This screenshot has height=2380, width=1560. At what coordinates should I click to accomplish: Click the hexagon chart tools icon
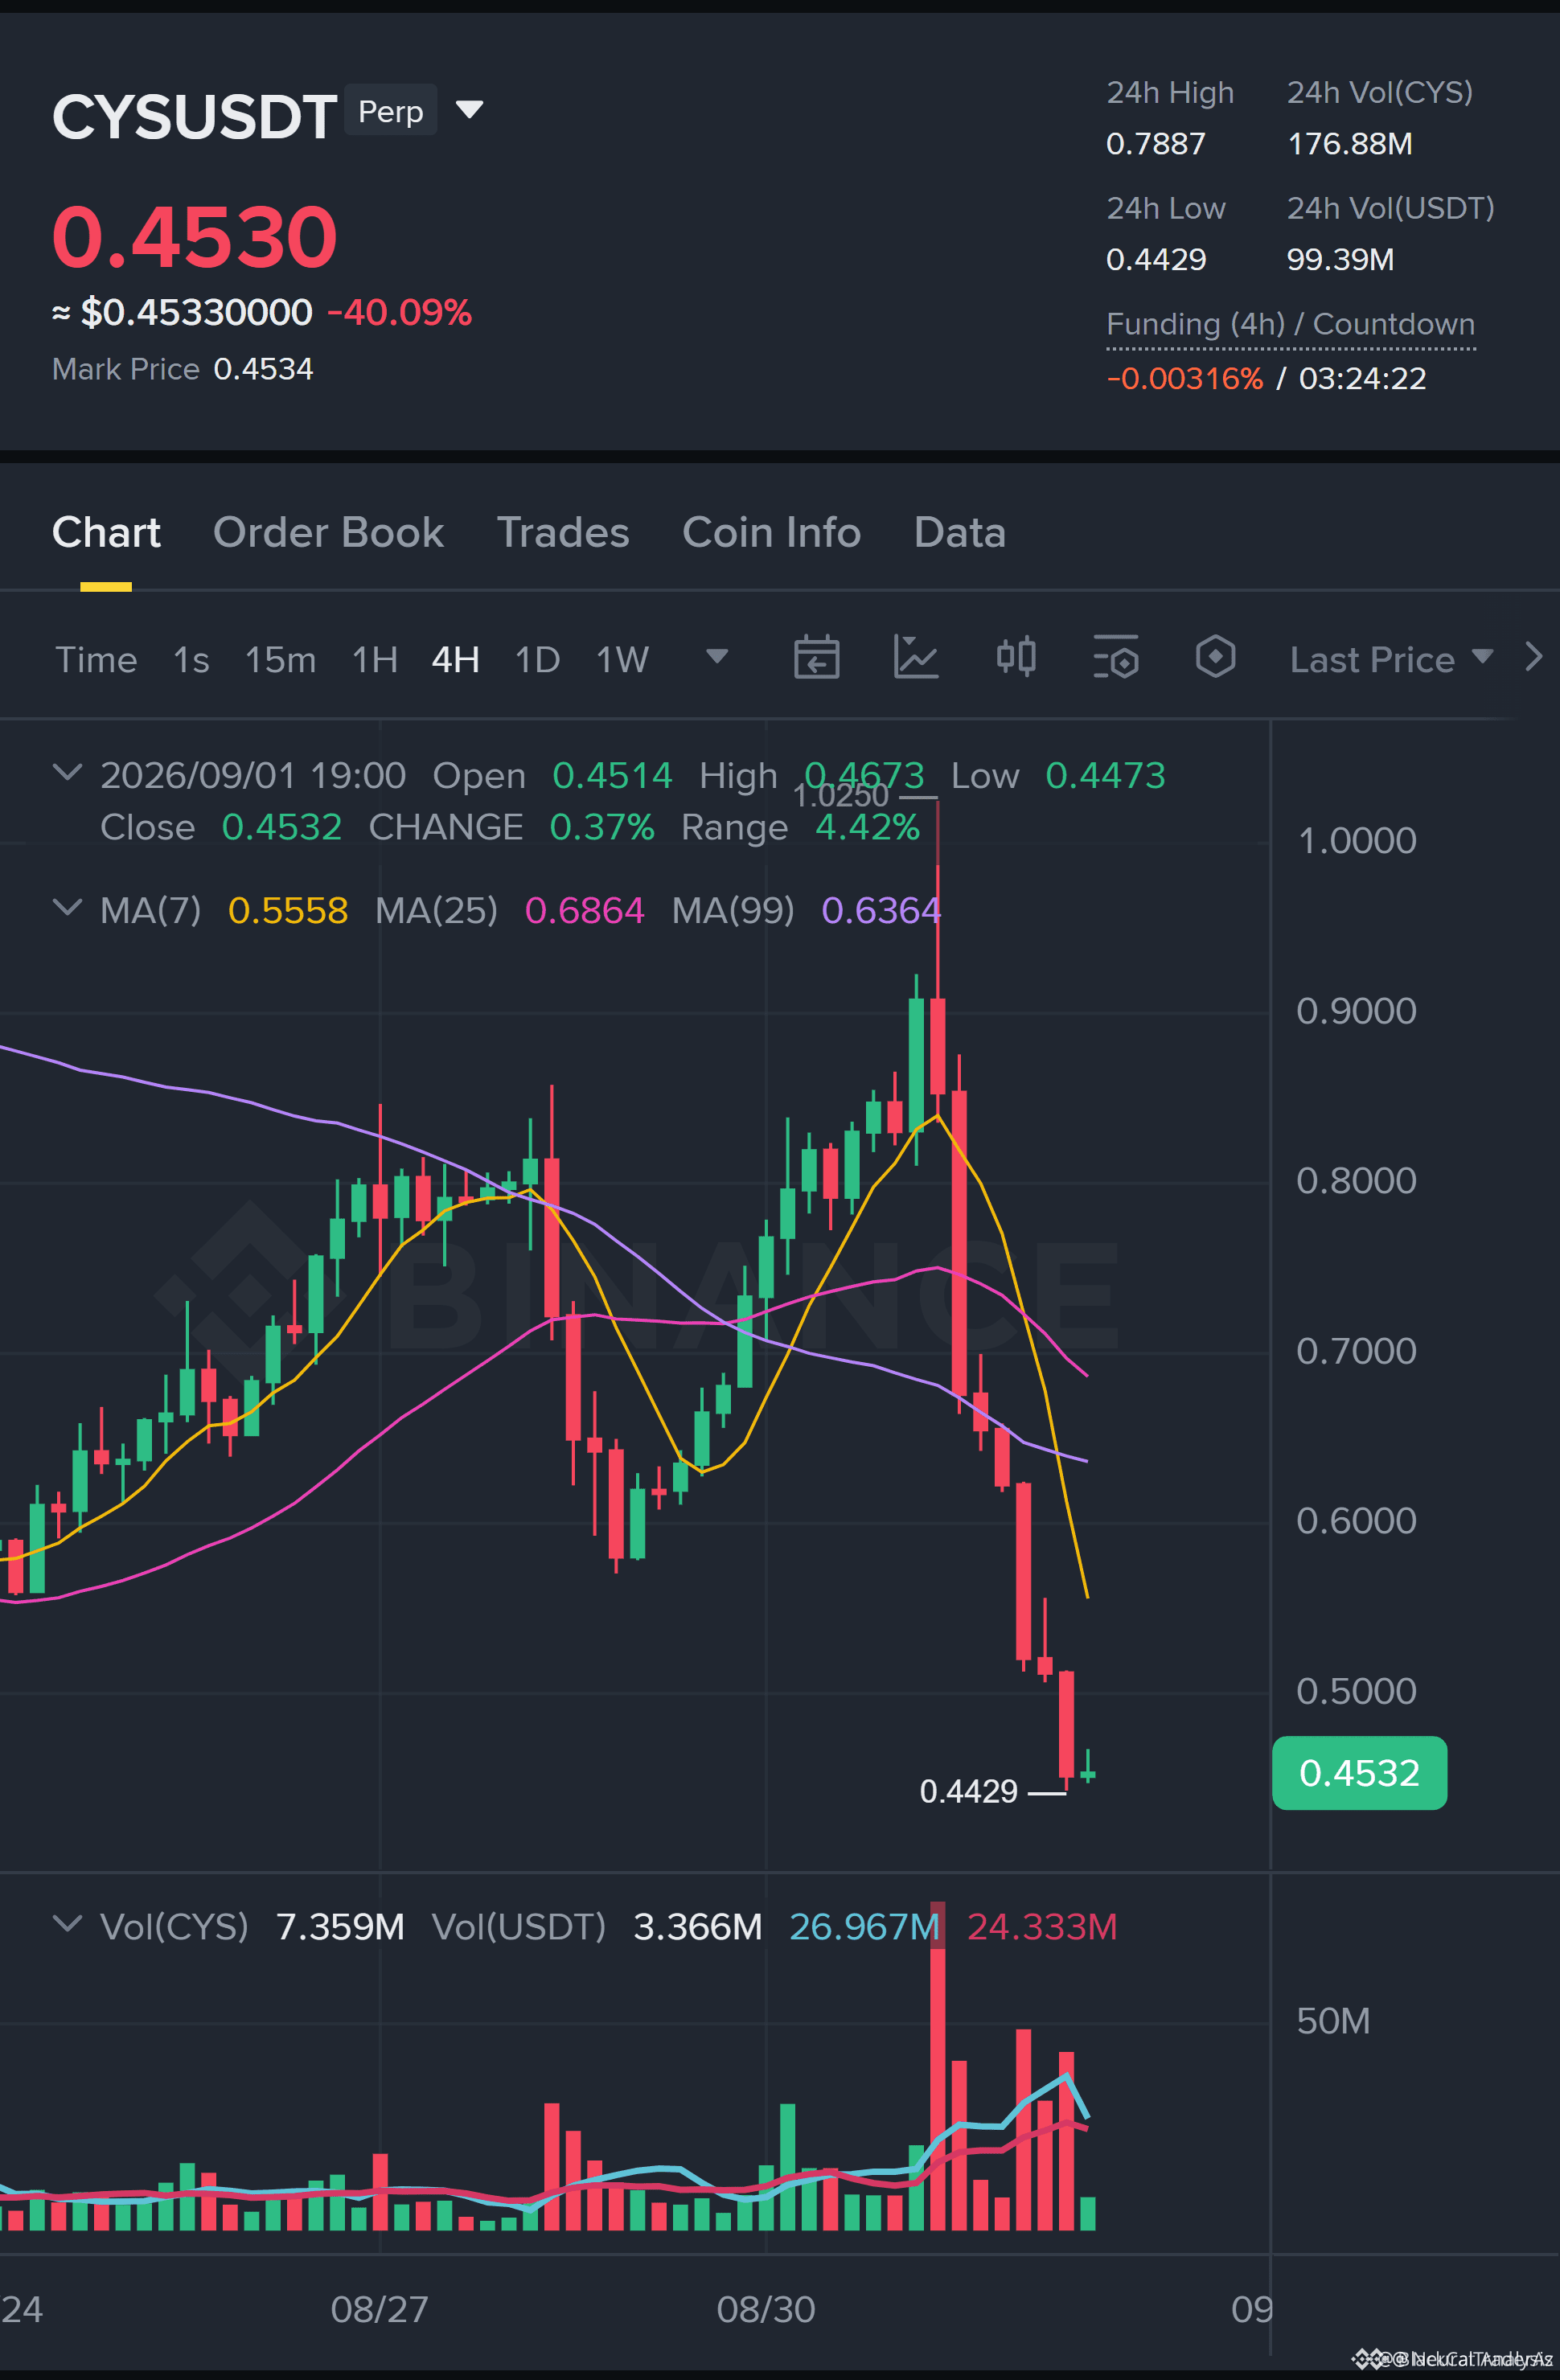pyautogui.click(x=1215, y=658)
